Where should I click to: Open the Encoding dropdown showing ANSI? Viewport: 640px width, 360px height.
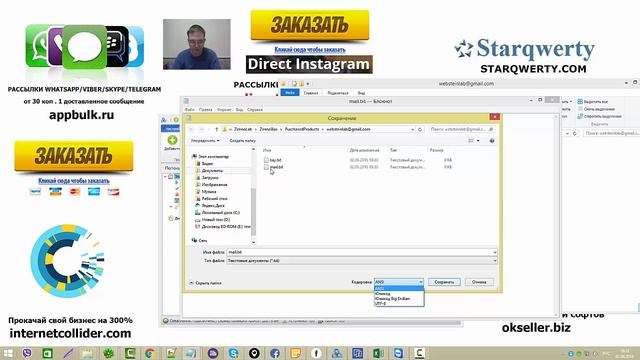coord(399,282)
